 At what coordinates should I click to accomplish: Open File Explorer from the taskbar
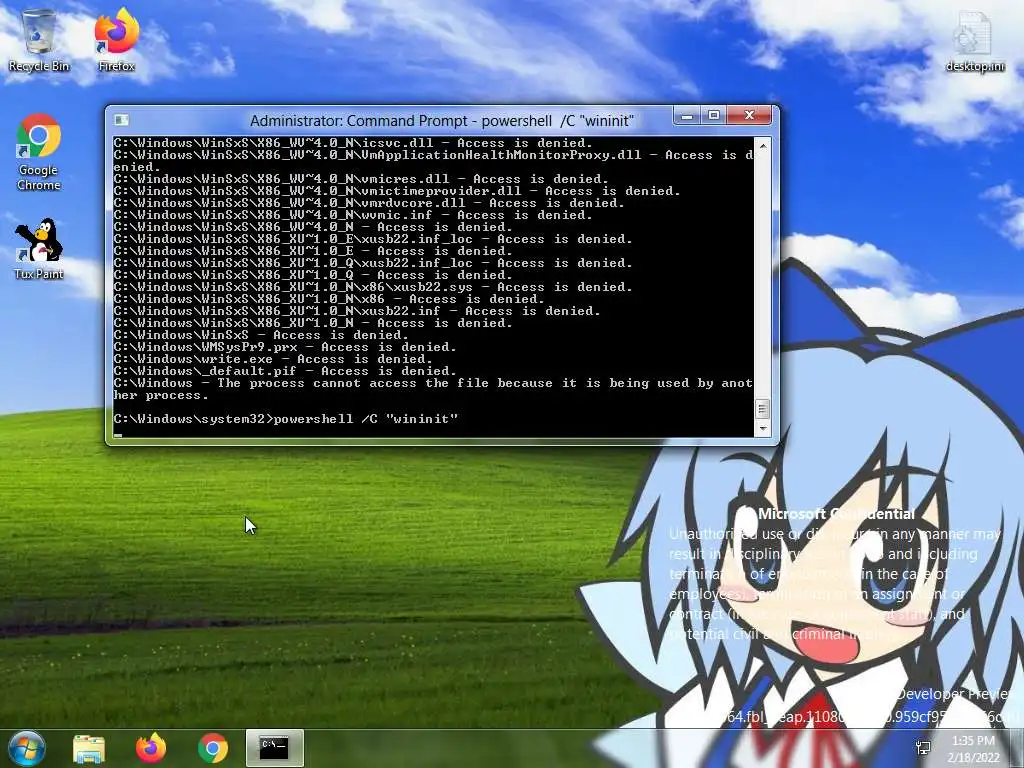point(89,748)
